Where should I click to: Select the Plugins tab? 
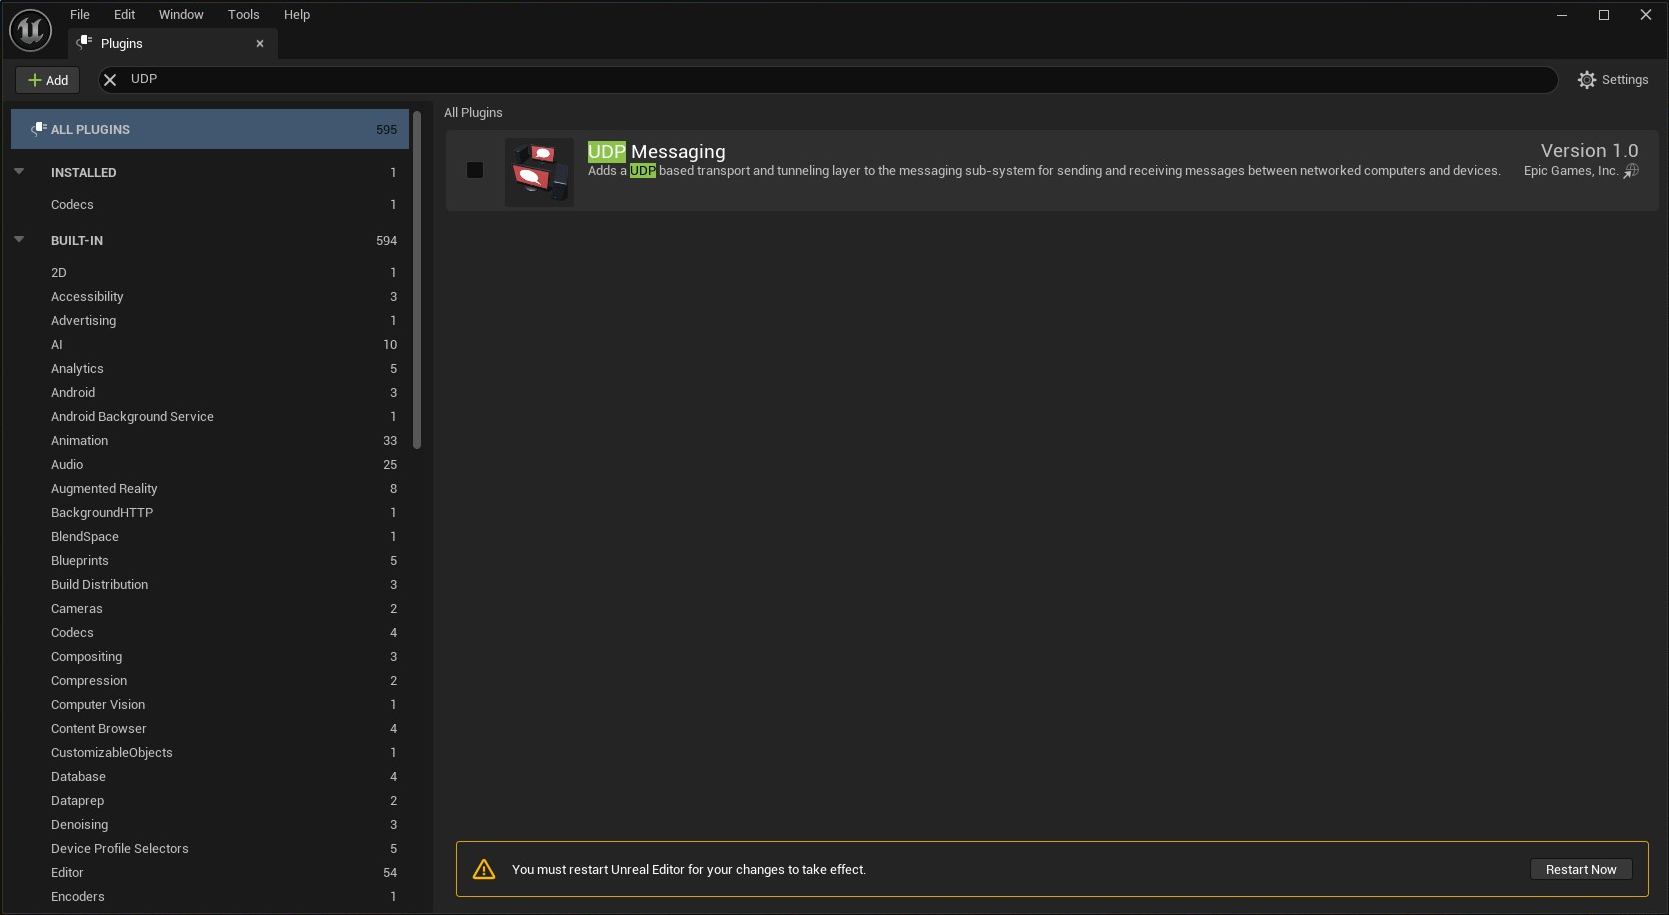[172, 43]
